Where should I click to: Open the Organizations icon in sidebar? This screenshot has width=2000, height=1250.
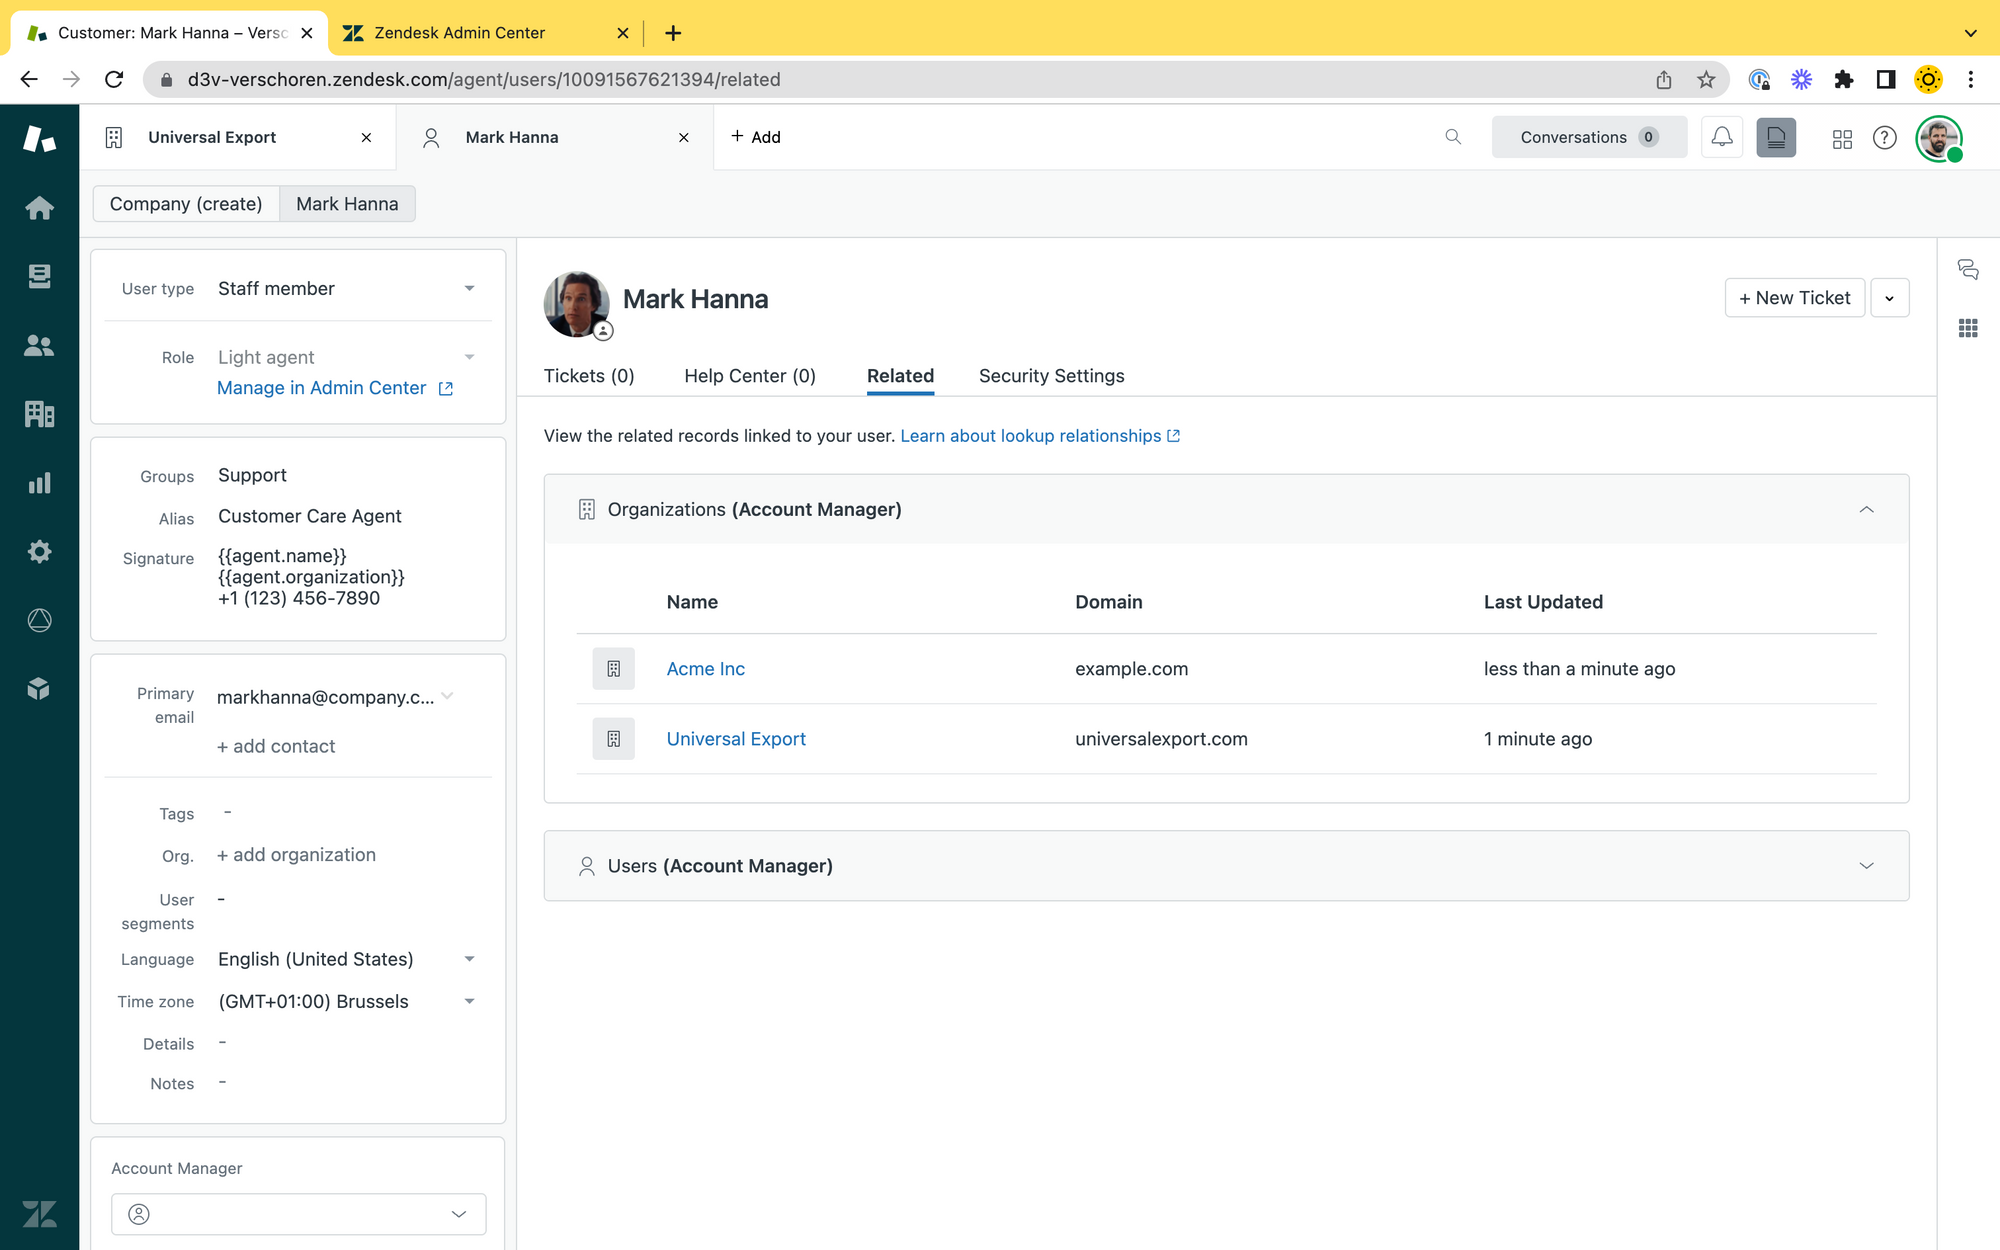[39, 414]
